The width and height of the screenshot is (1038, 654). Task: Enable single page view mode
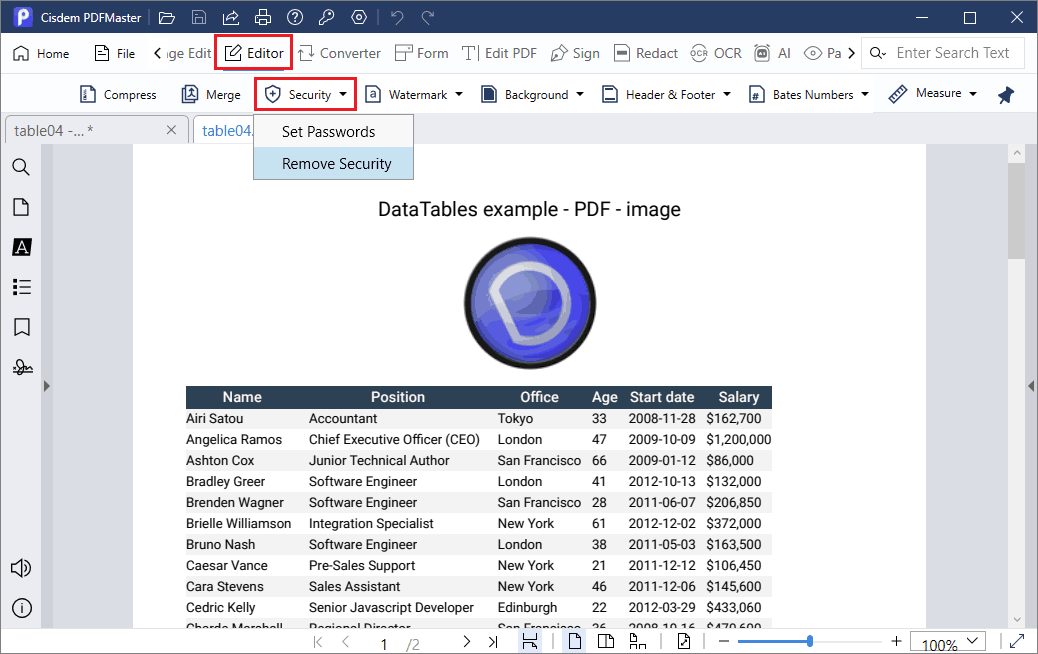[576, 641]
